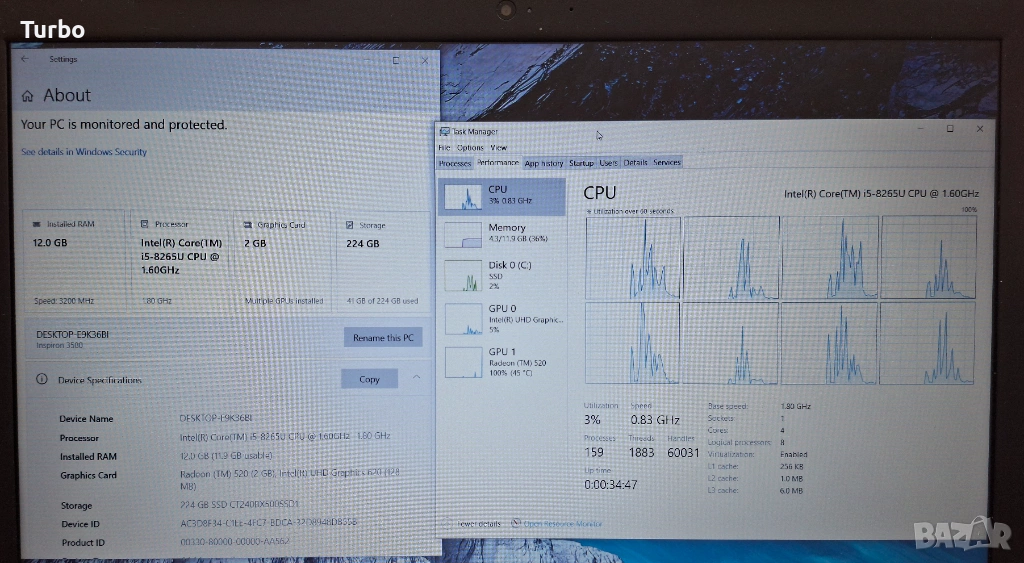Collapse the Device Specifications section chevron
Image resolution: width=1024 pixels, height=563 pixels.
click(416, 378)
